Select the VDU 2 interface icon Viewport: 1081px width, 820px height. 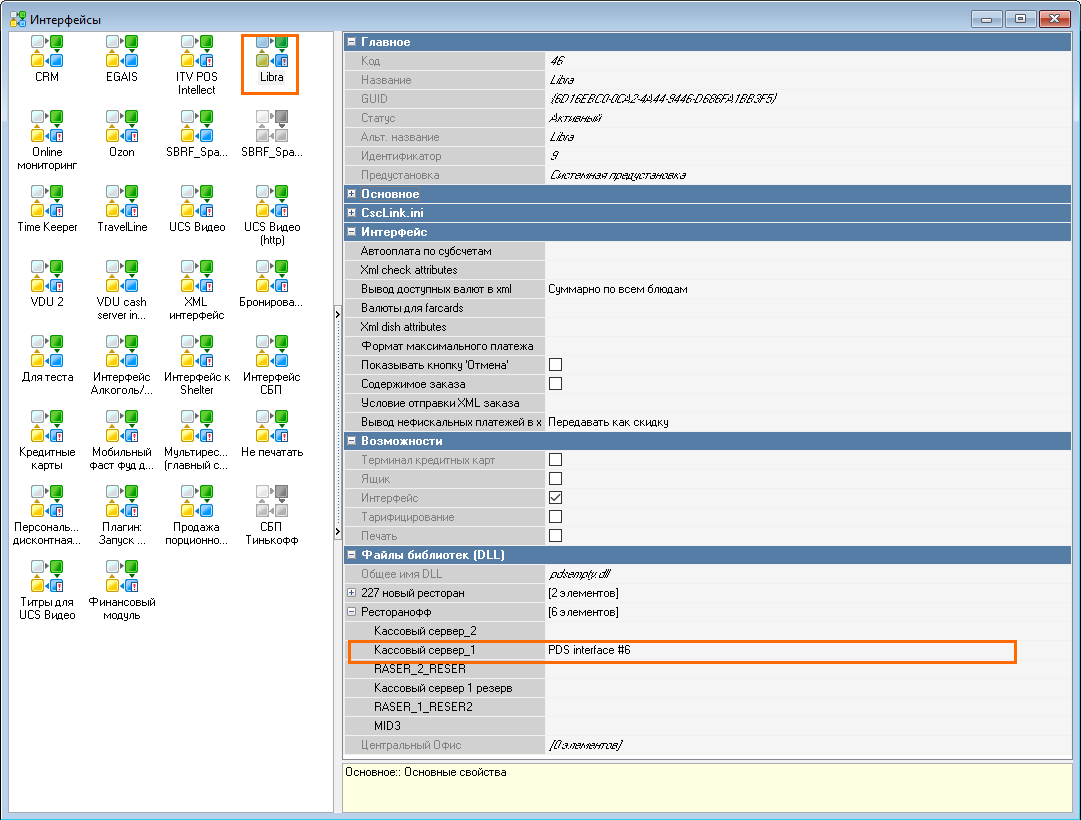point(47,278)
